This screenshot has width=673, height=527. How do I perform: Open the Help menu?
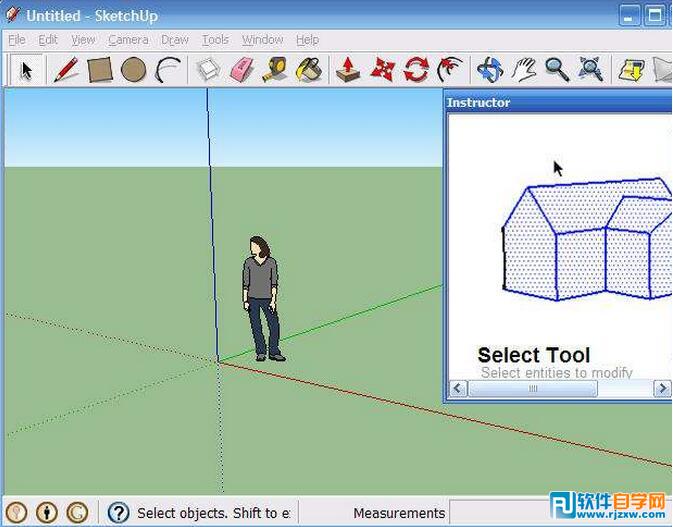(x=307, y=40)
